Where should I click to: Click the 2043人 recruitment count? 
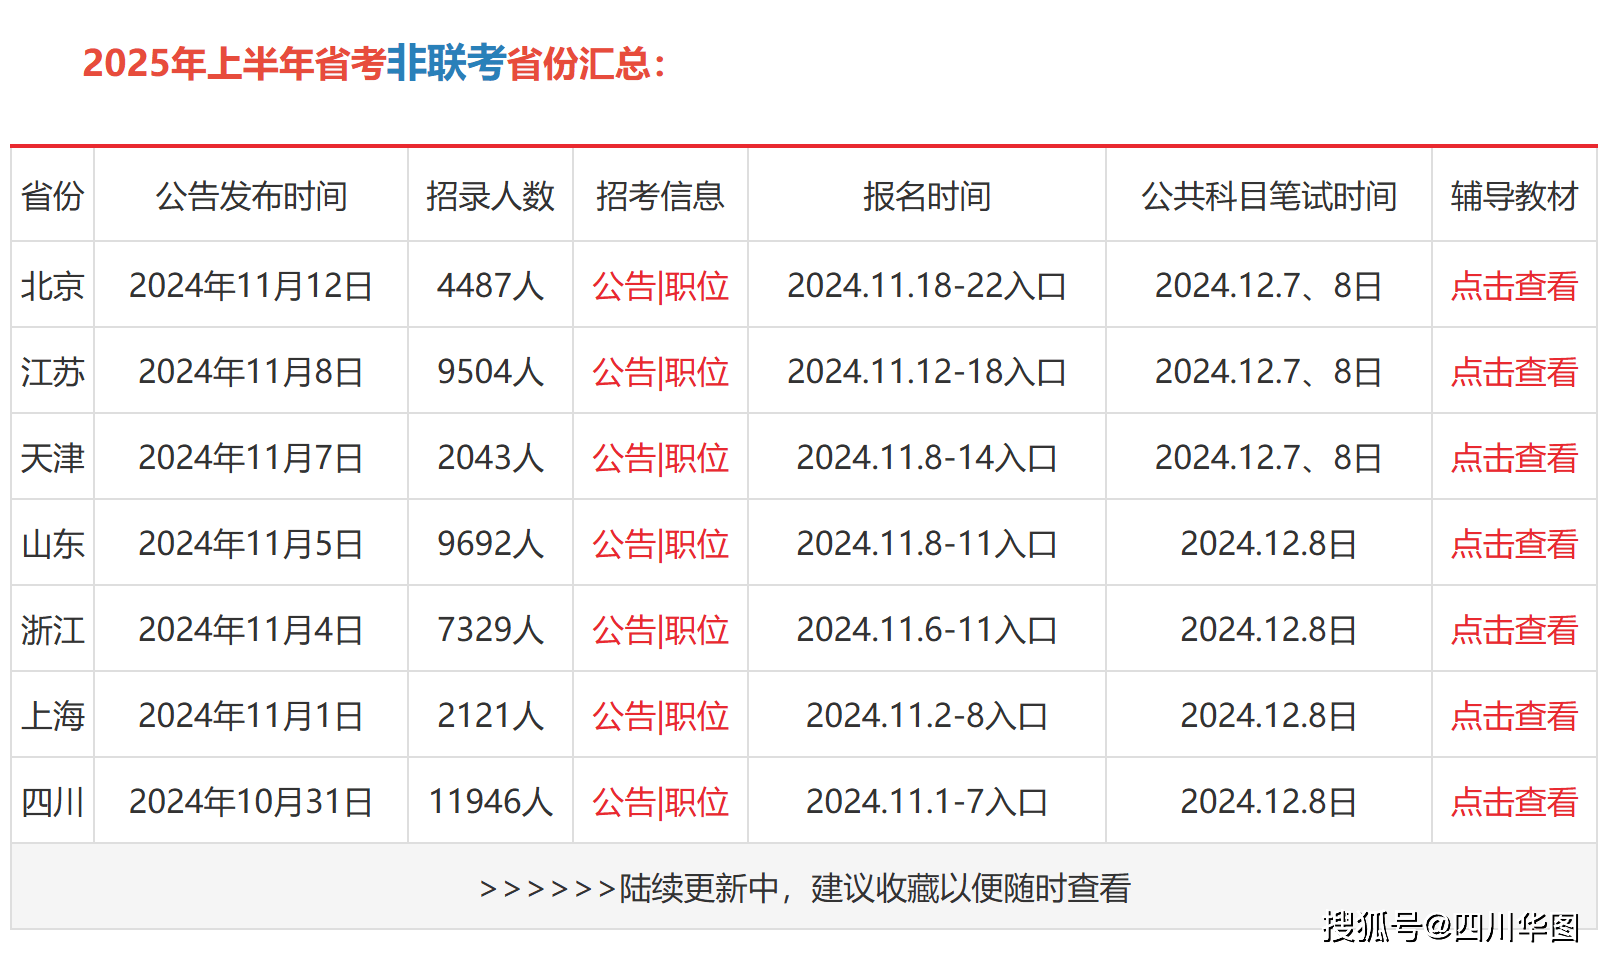pos(490,458)
